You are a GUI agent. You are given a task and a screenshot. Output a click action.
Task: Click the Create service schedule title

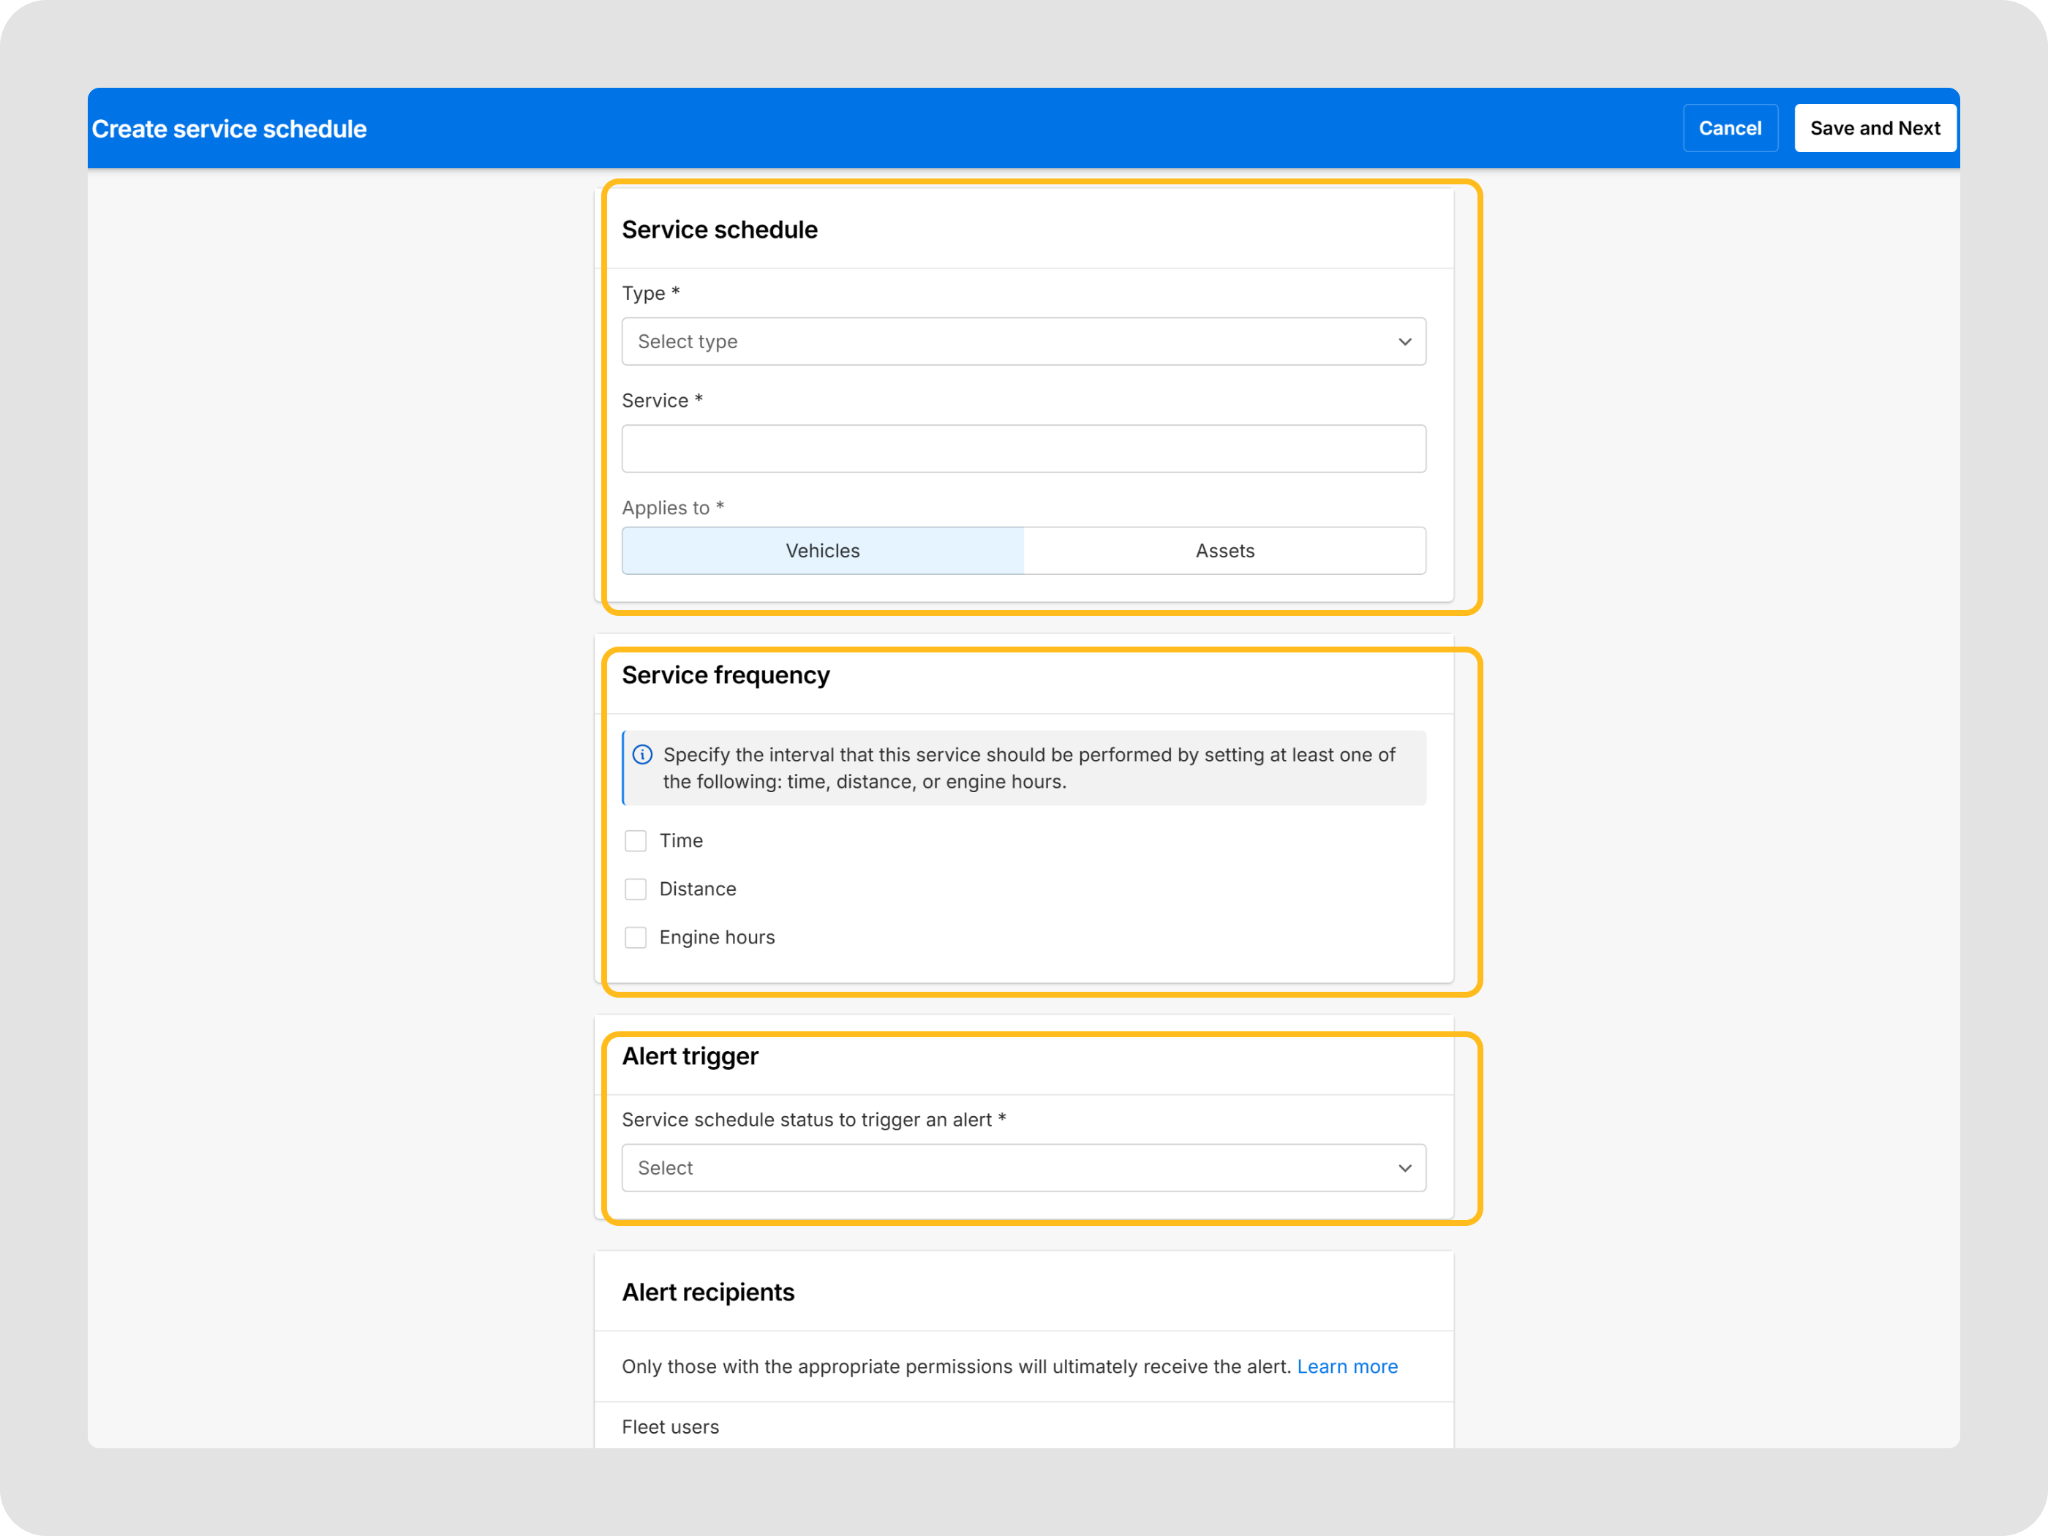(x=229, y=129)
